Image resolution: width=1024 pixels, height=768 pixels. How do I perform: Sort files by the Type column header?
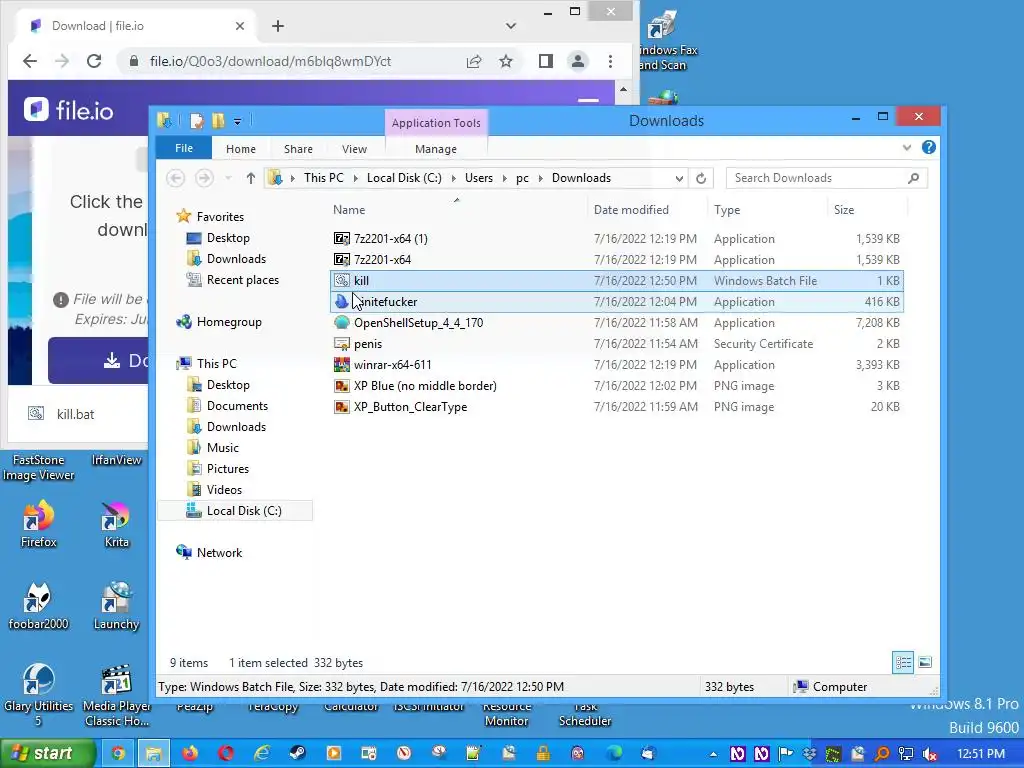pyautogui.click(x=727, y=210)
